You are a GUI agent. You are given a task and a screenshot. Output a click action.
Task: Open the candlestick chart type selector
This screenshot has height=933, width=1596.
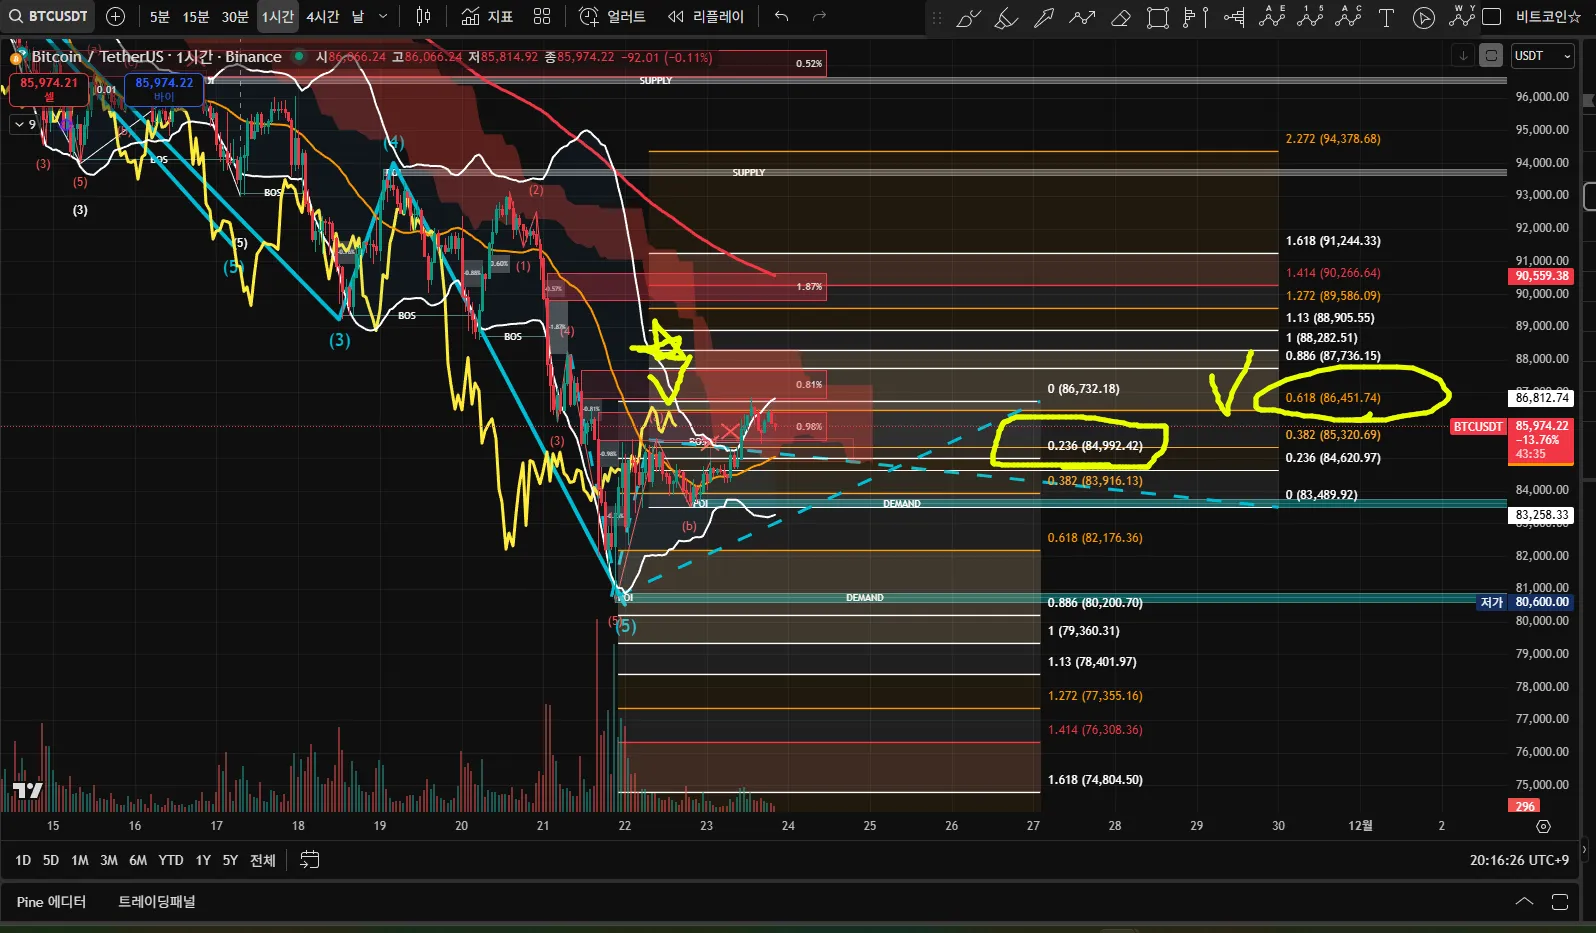point(423,16)
